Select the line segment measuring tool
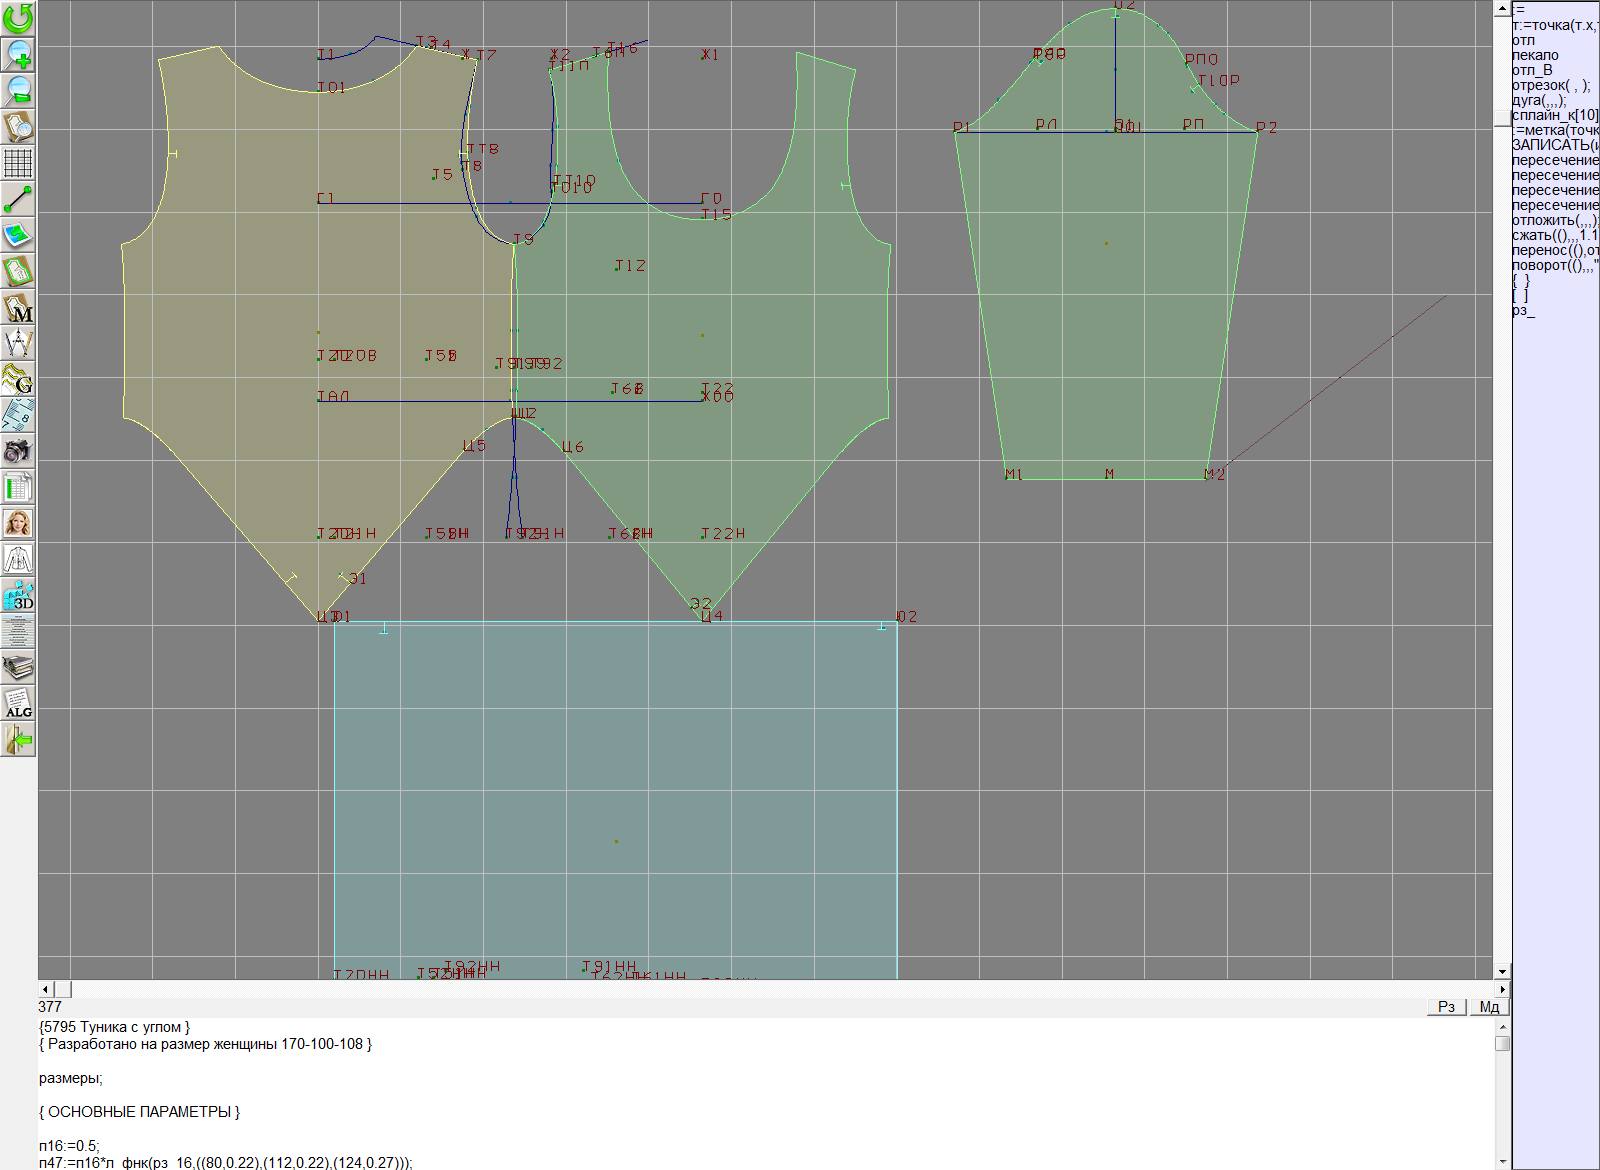This screenshot has height=1170, width=1600. (18, 198)
